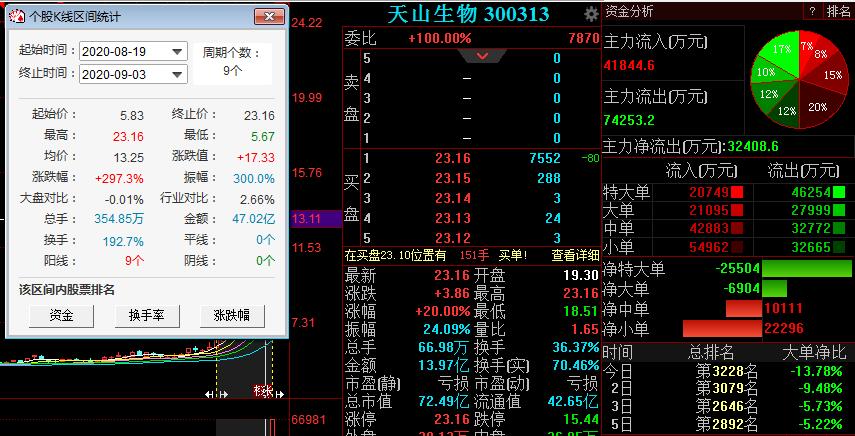Expand the 终止时间 date dropdown arrow
This screenshot has height=436, width=855.
(177, 75)
